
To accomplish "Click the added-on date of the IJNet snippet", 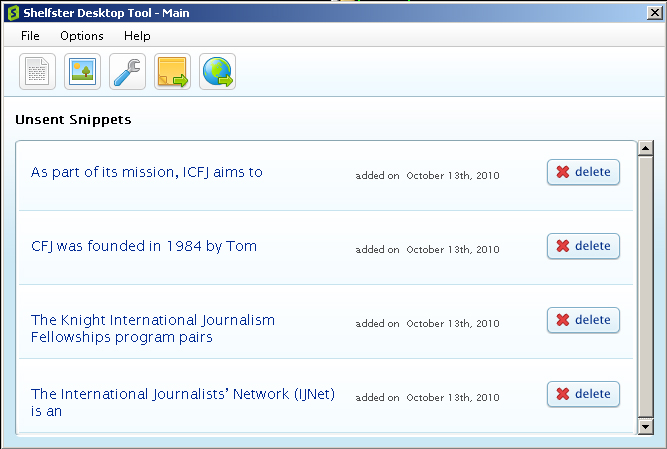I will coord(428,398).
